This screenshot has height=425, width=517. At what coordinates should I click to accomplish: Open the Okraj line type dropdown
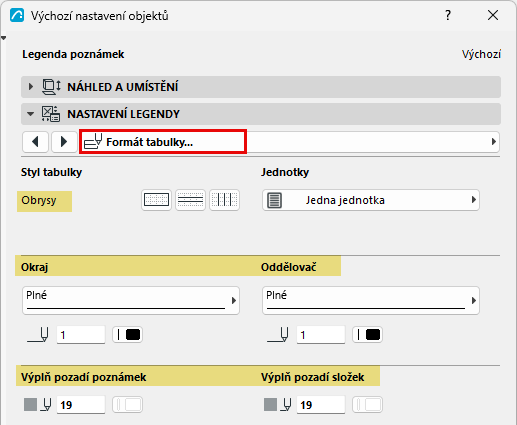click(x=131, y=300)
